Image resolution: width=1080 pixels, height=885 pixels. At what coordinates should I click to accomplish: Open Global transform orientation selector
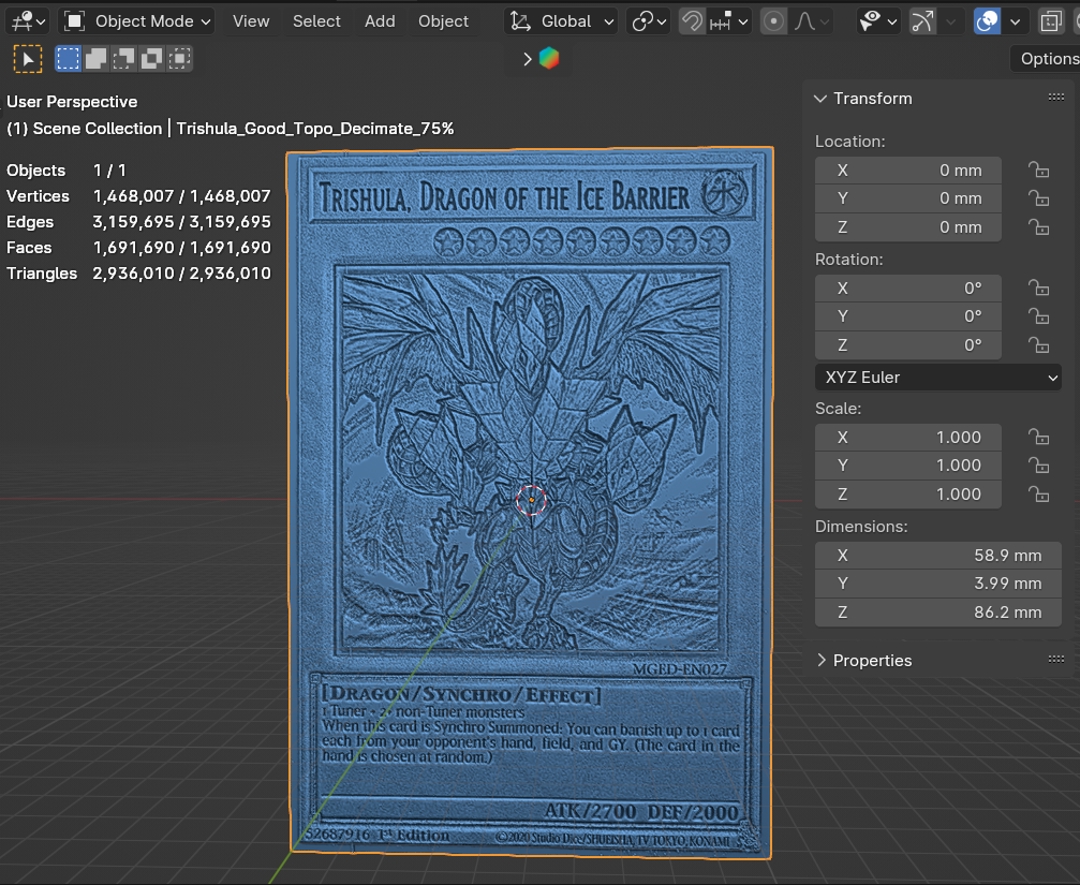click(x=562, y=21)
